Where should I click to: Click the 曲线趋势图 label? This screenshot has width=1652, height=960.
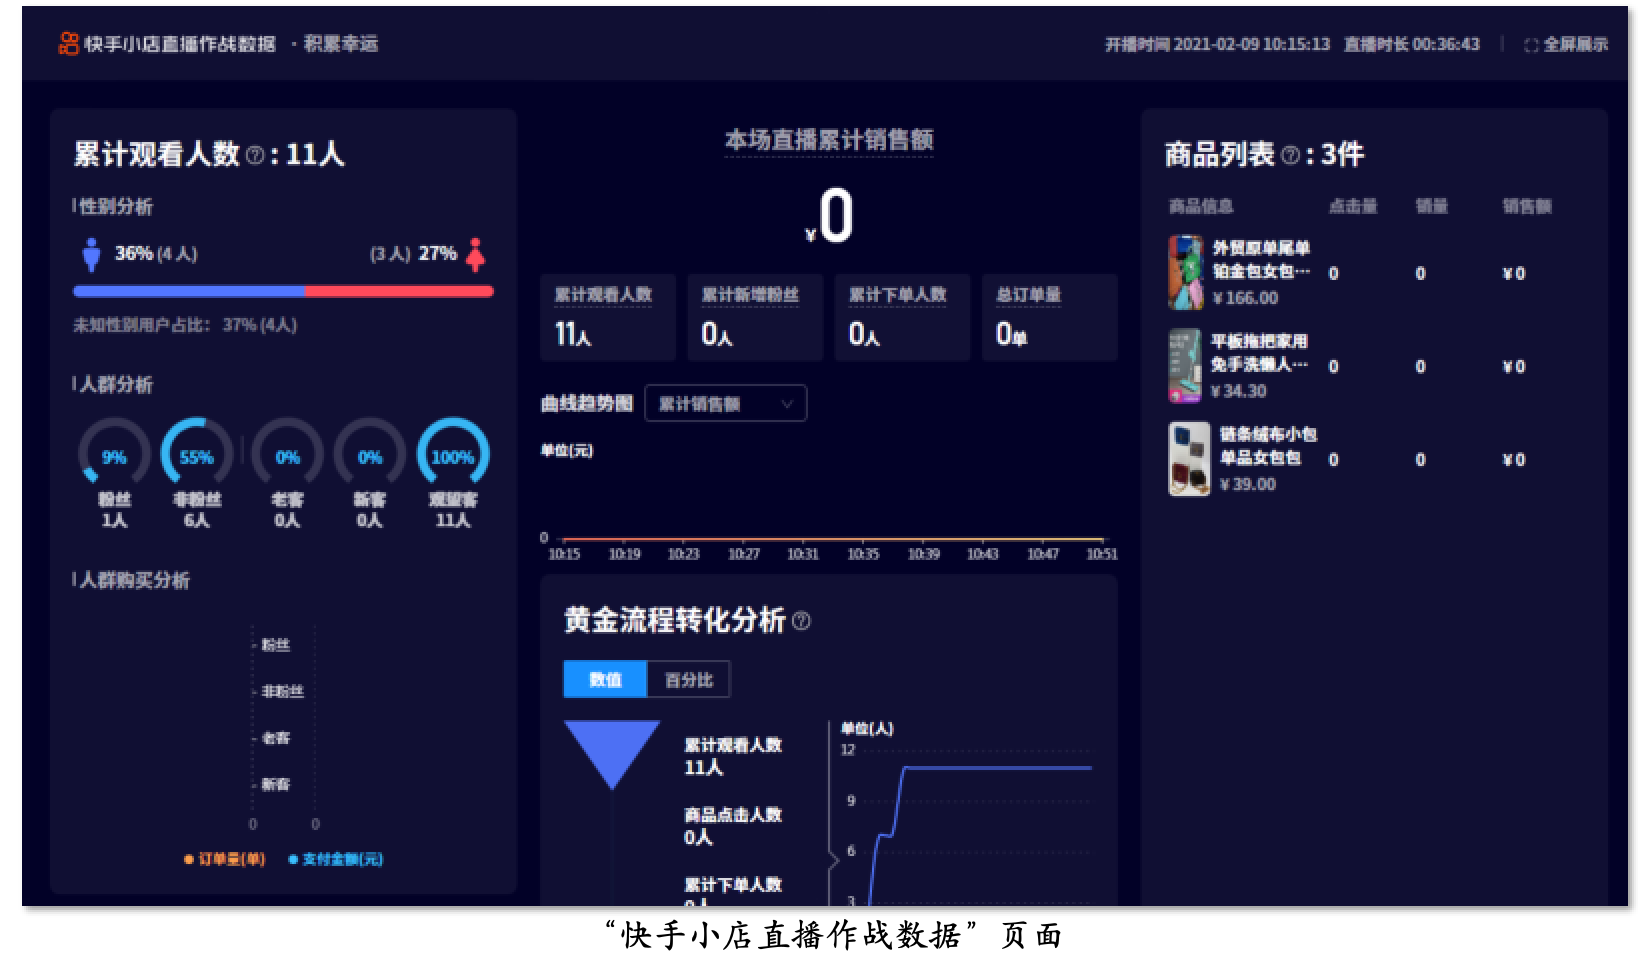tap(587, 403)
